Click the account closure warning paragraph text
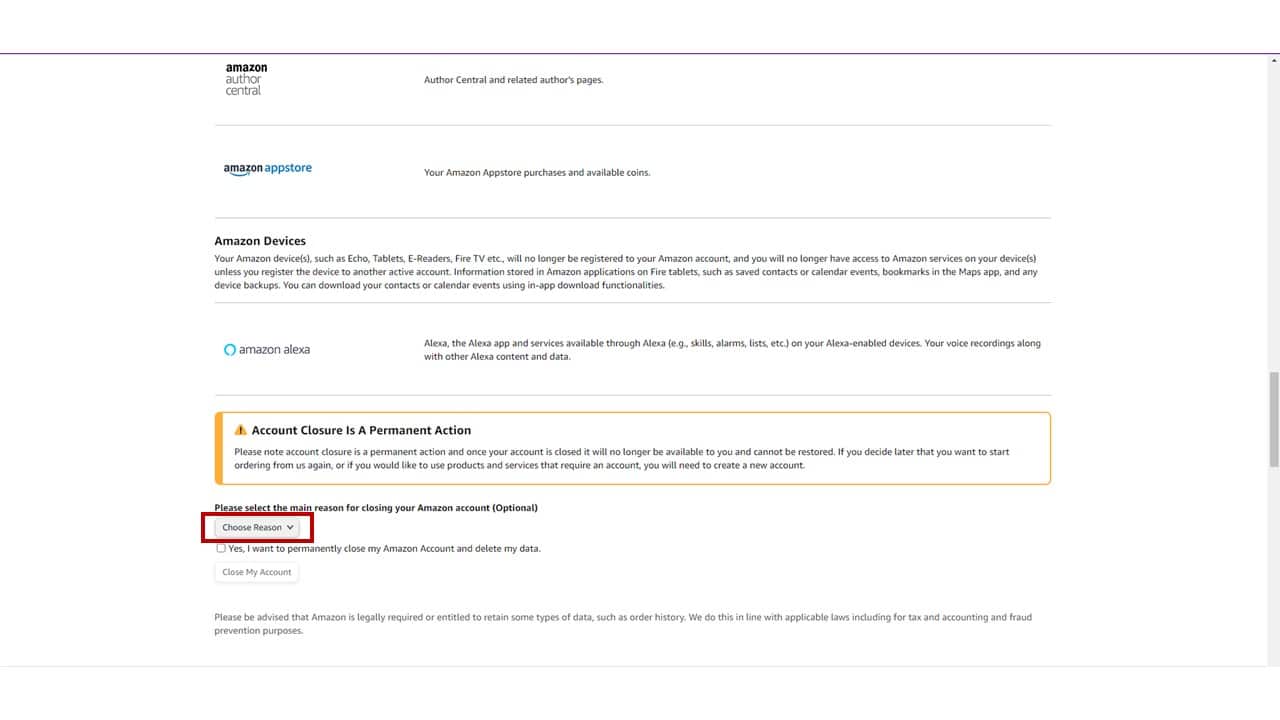Image resolution: width=1280 pixels, height=720 pixels. [x=622, y=458]
